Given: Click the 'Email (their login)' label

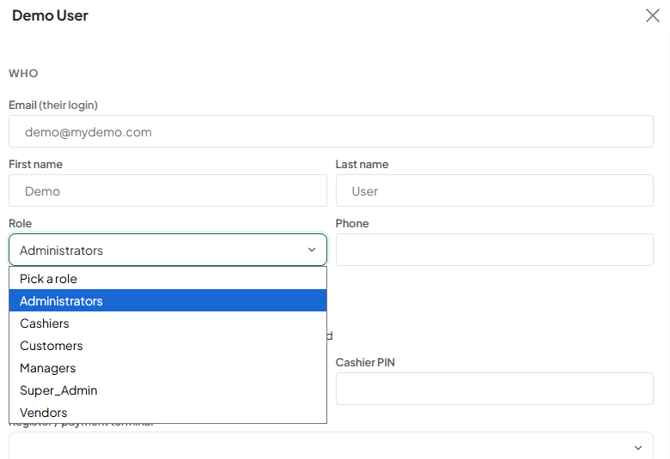Looking at the screenshot, I should [53, 105].
